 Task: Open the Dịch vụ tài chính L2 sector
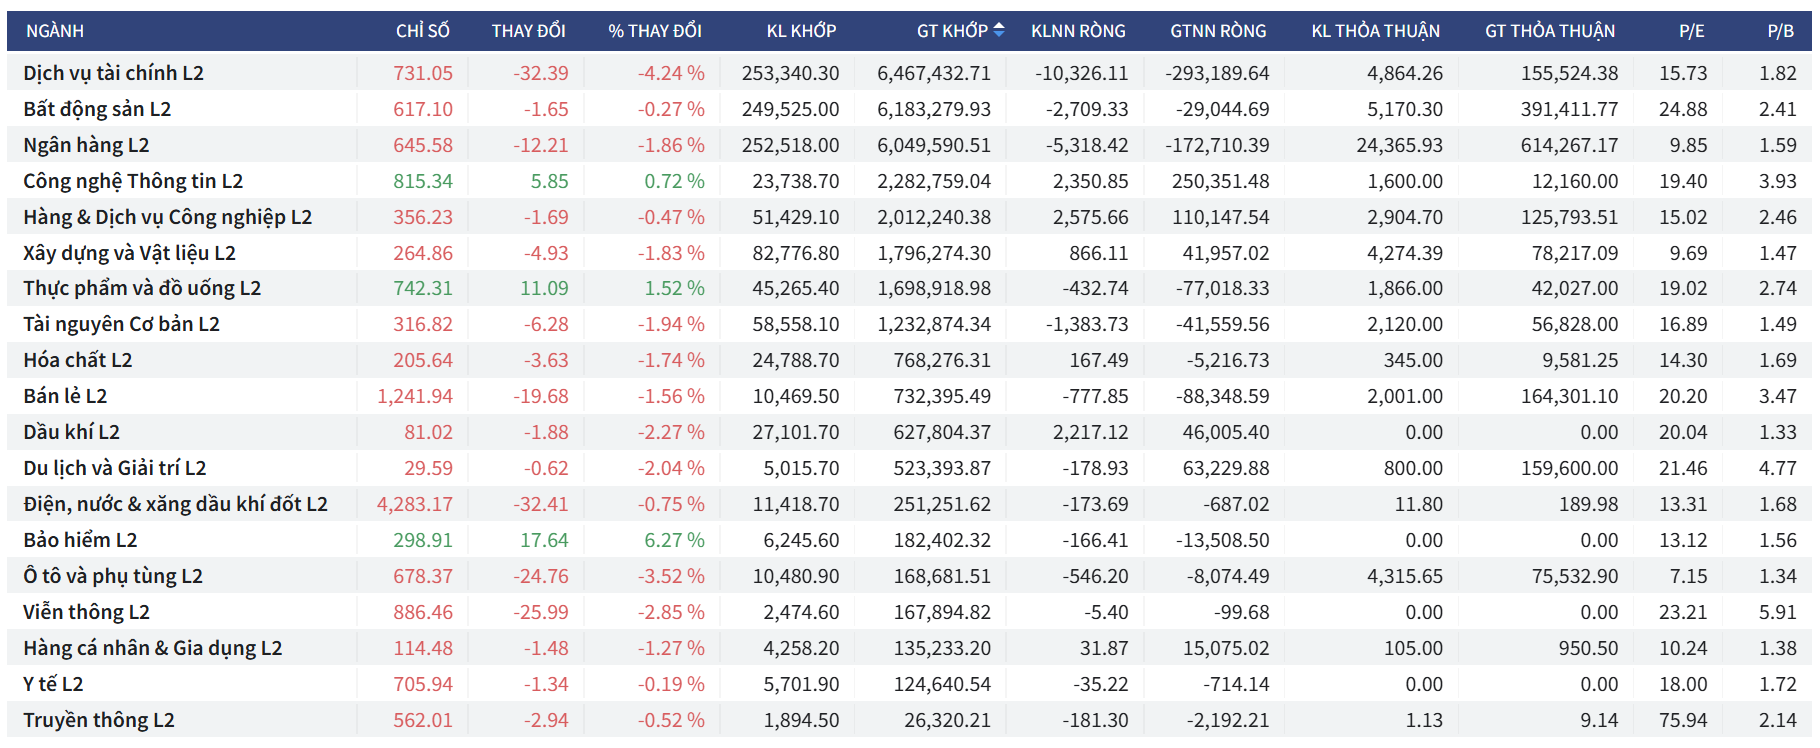click(113, 73)
